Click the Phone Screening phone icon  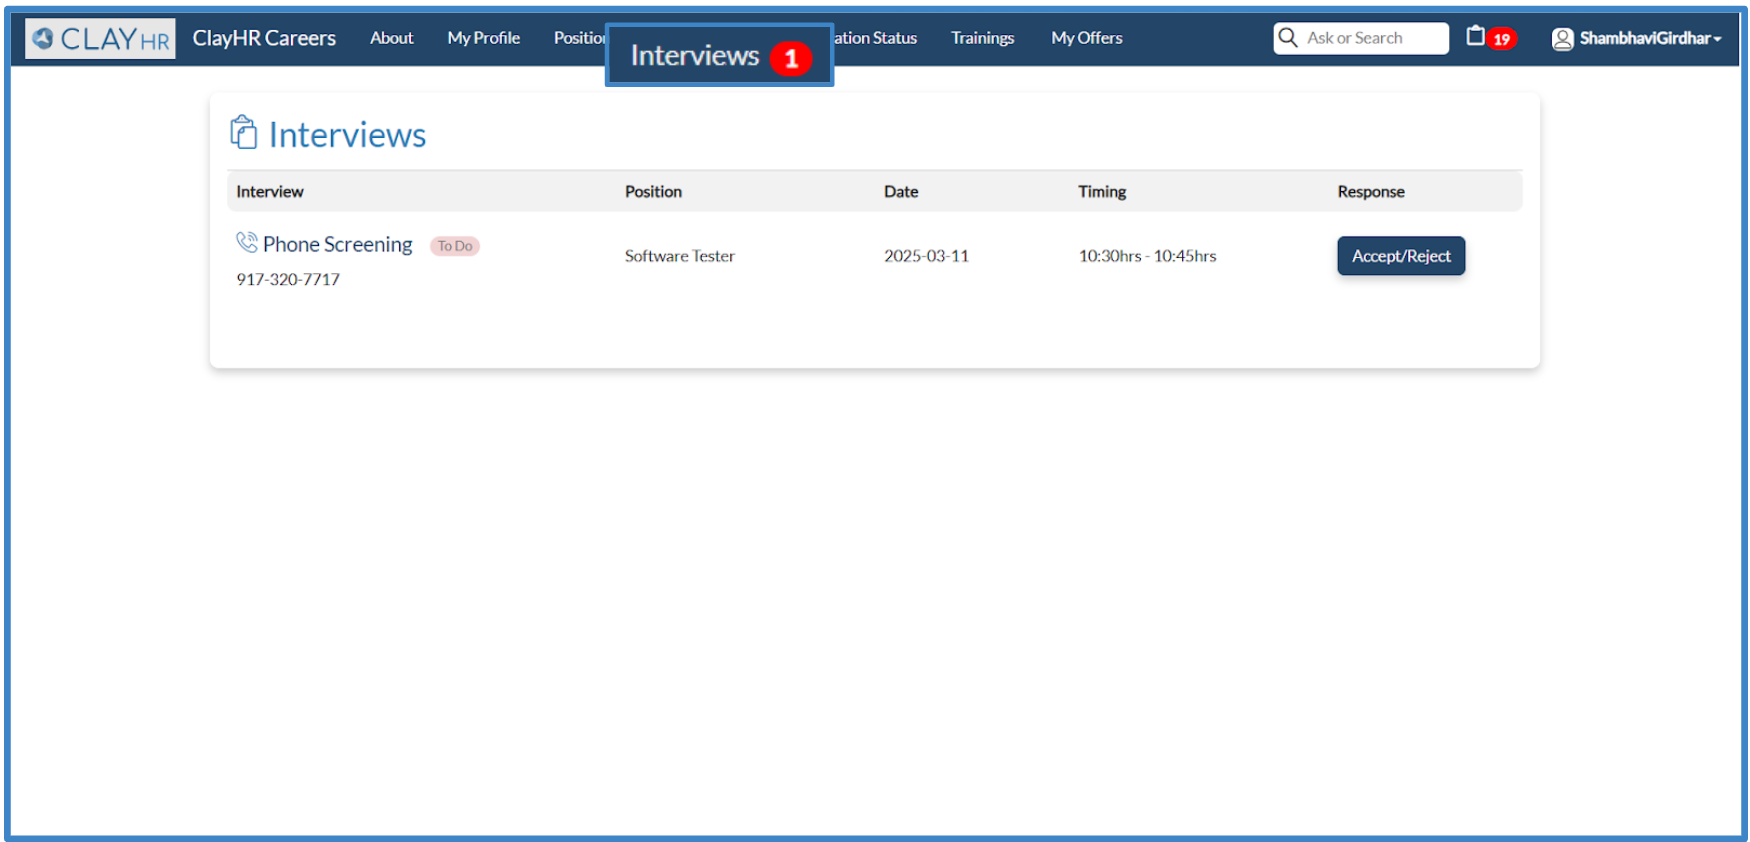pos(247,242)
